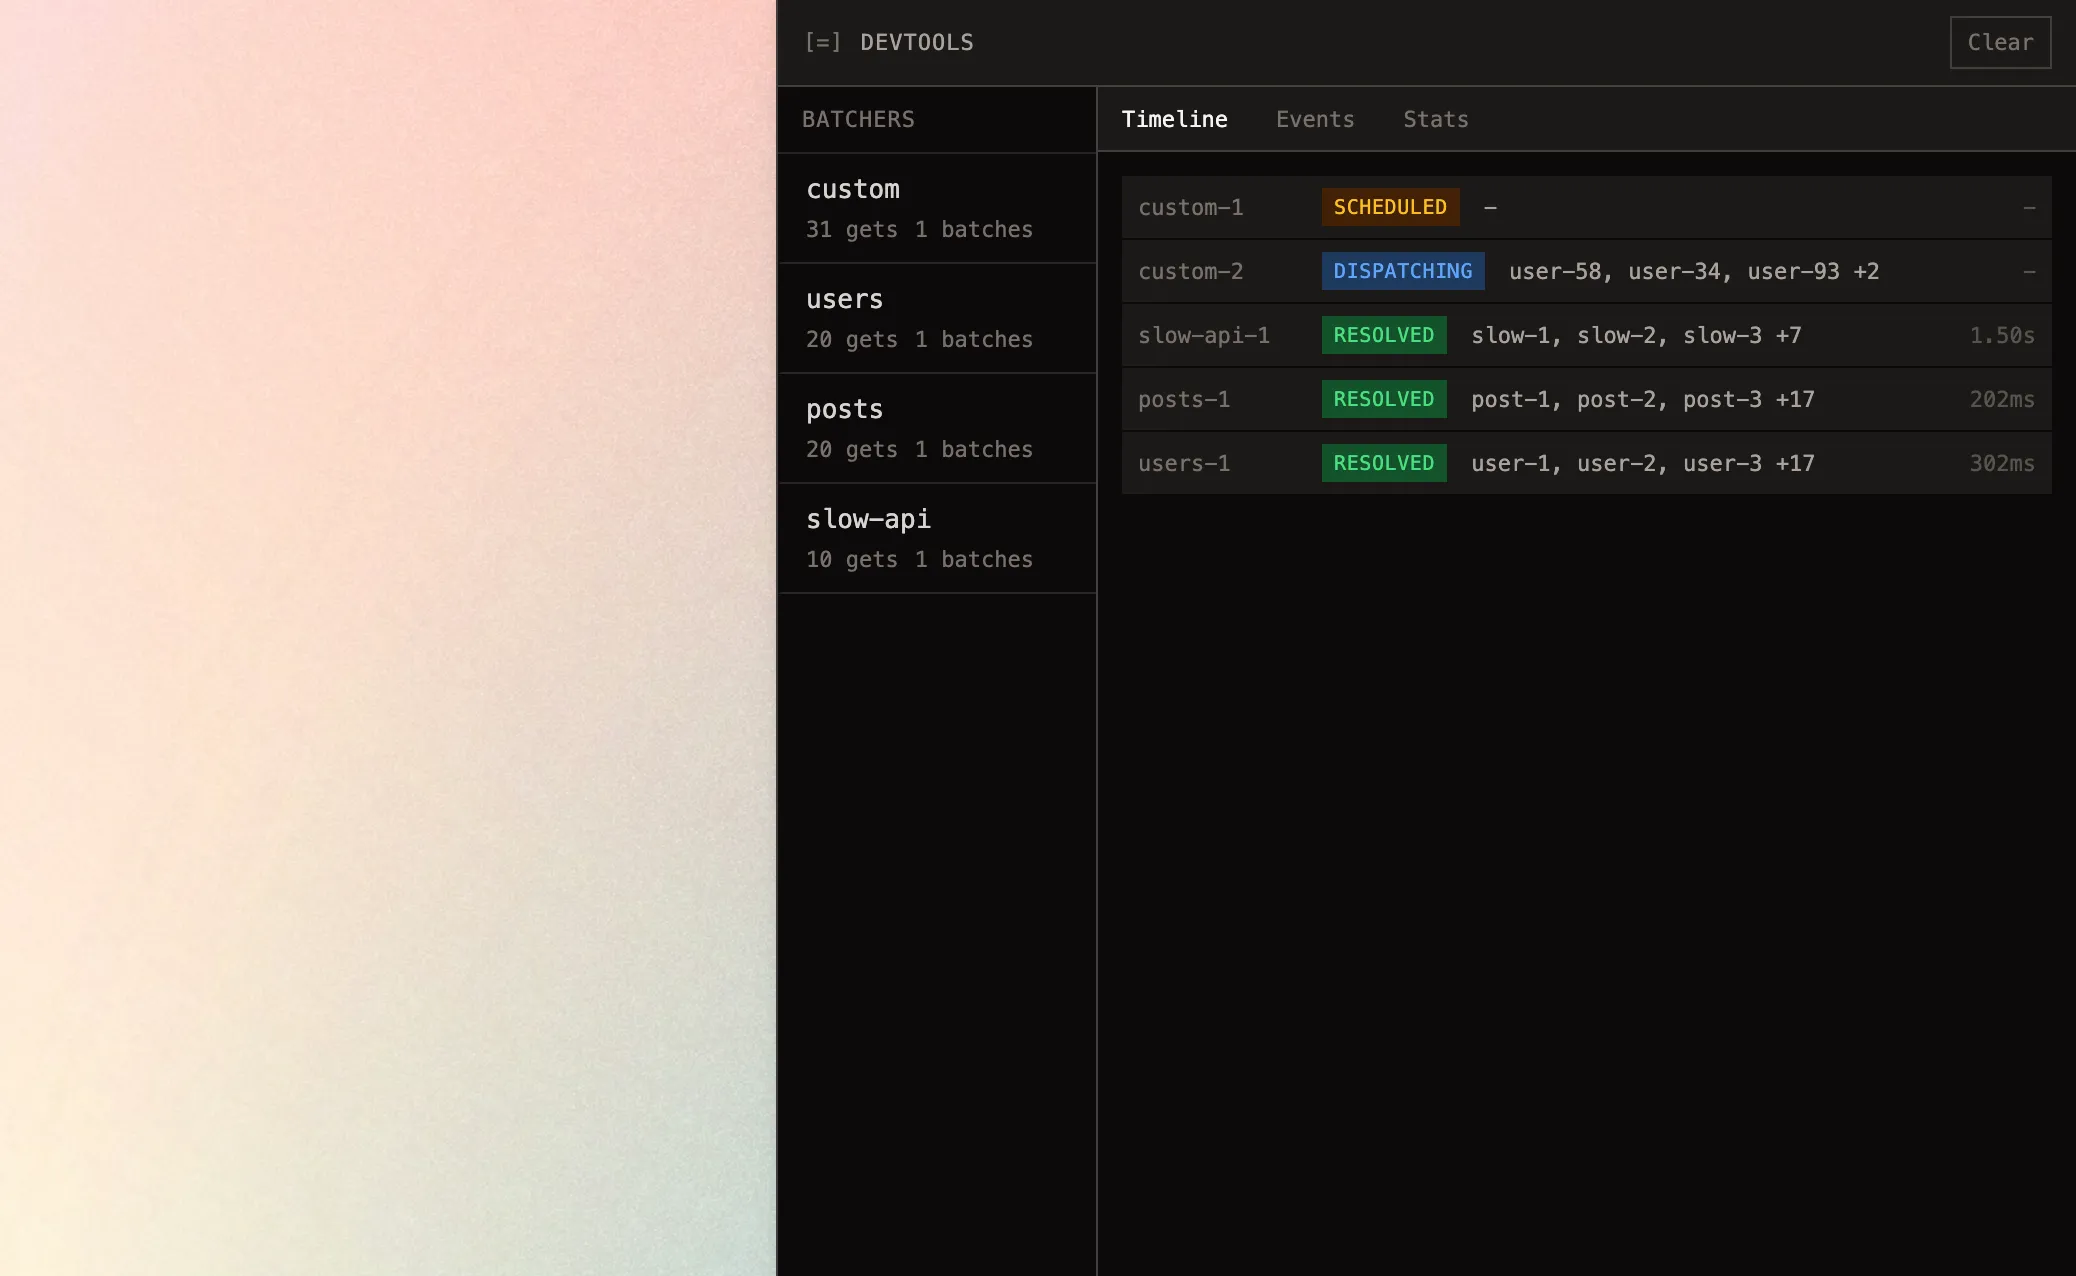Viewport: 2076px width, 1276px height.
Task: Click '10 gets 1 batches' under slow-api
Action: (x=919, y=559)
